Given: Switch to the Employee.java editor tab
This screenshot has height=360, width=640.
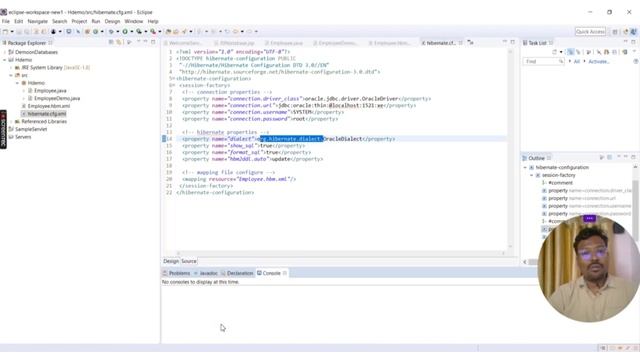Looking at the screenshot, I should pyautogui.click(x=284, y=43).
